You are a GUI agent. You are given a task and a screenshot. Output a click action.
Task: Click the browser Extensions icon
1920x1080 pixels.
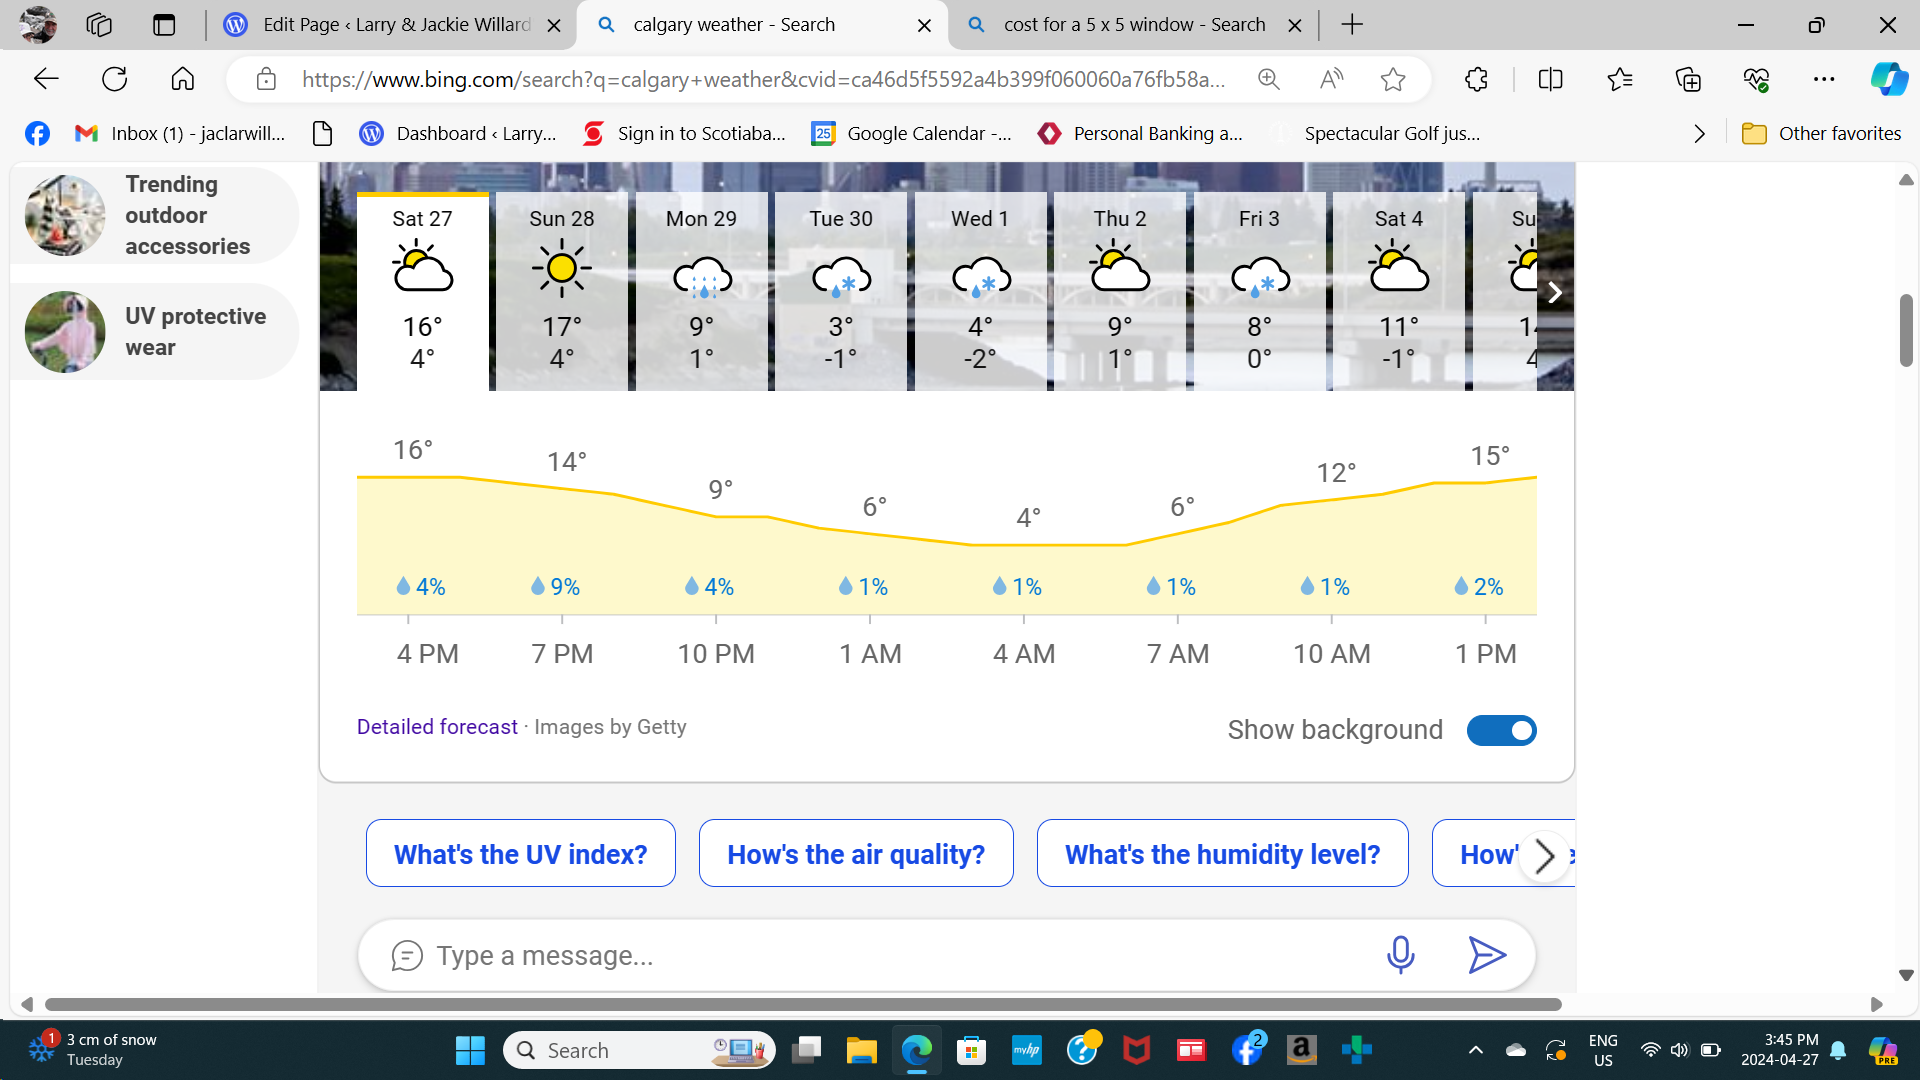coord(1476,79)
